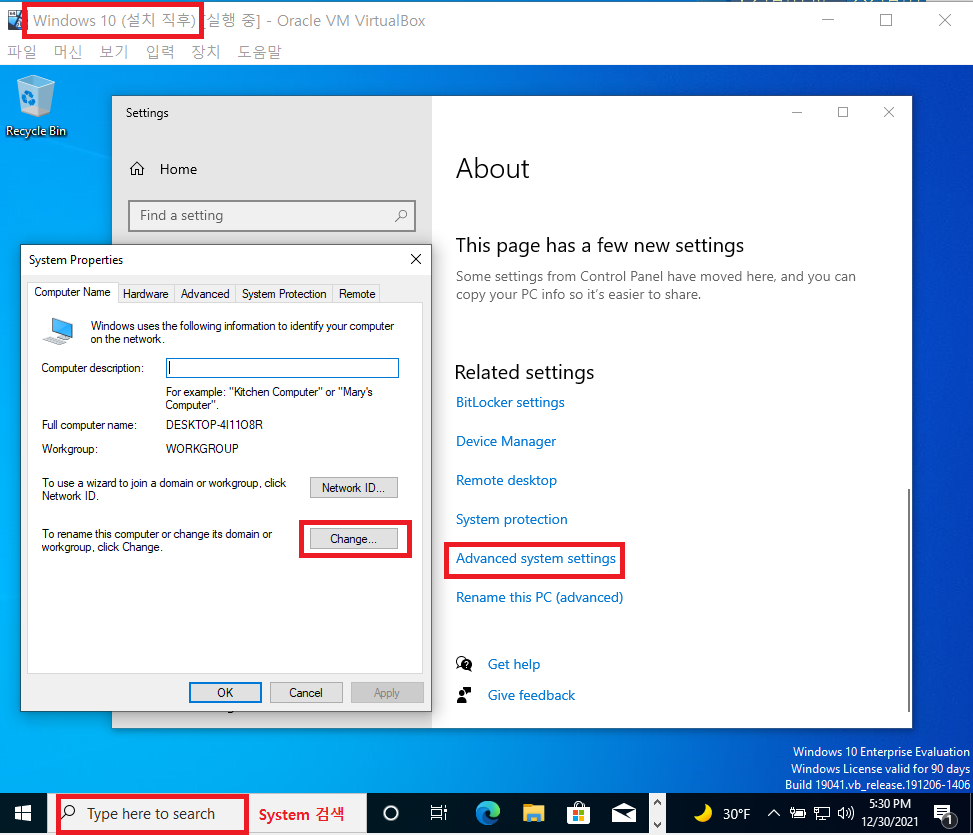The height and width of the screenshot is (835, 973).
Task: Switch to the System Protection tab
Action: pos(284,294)
